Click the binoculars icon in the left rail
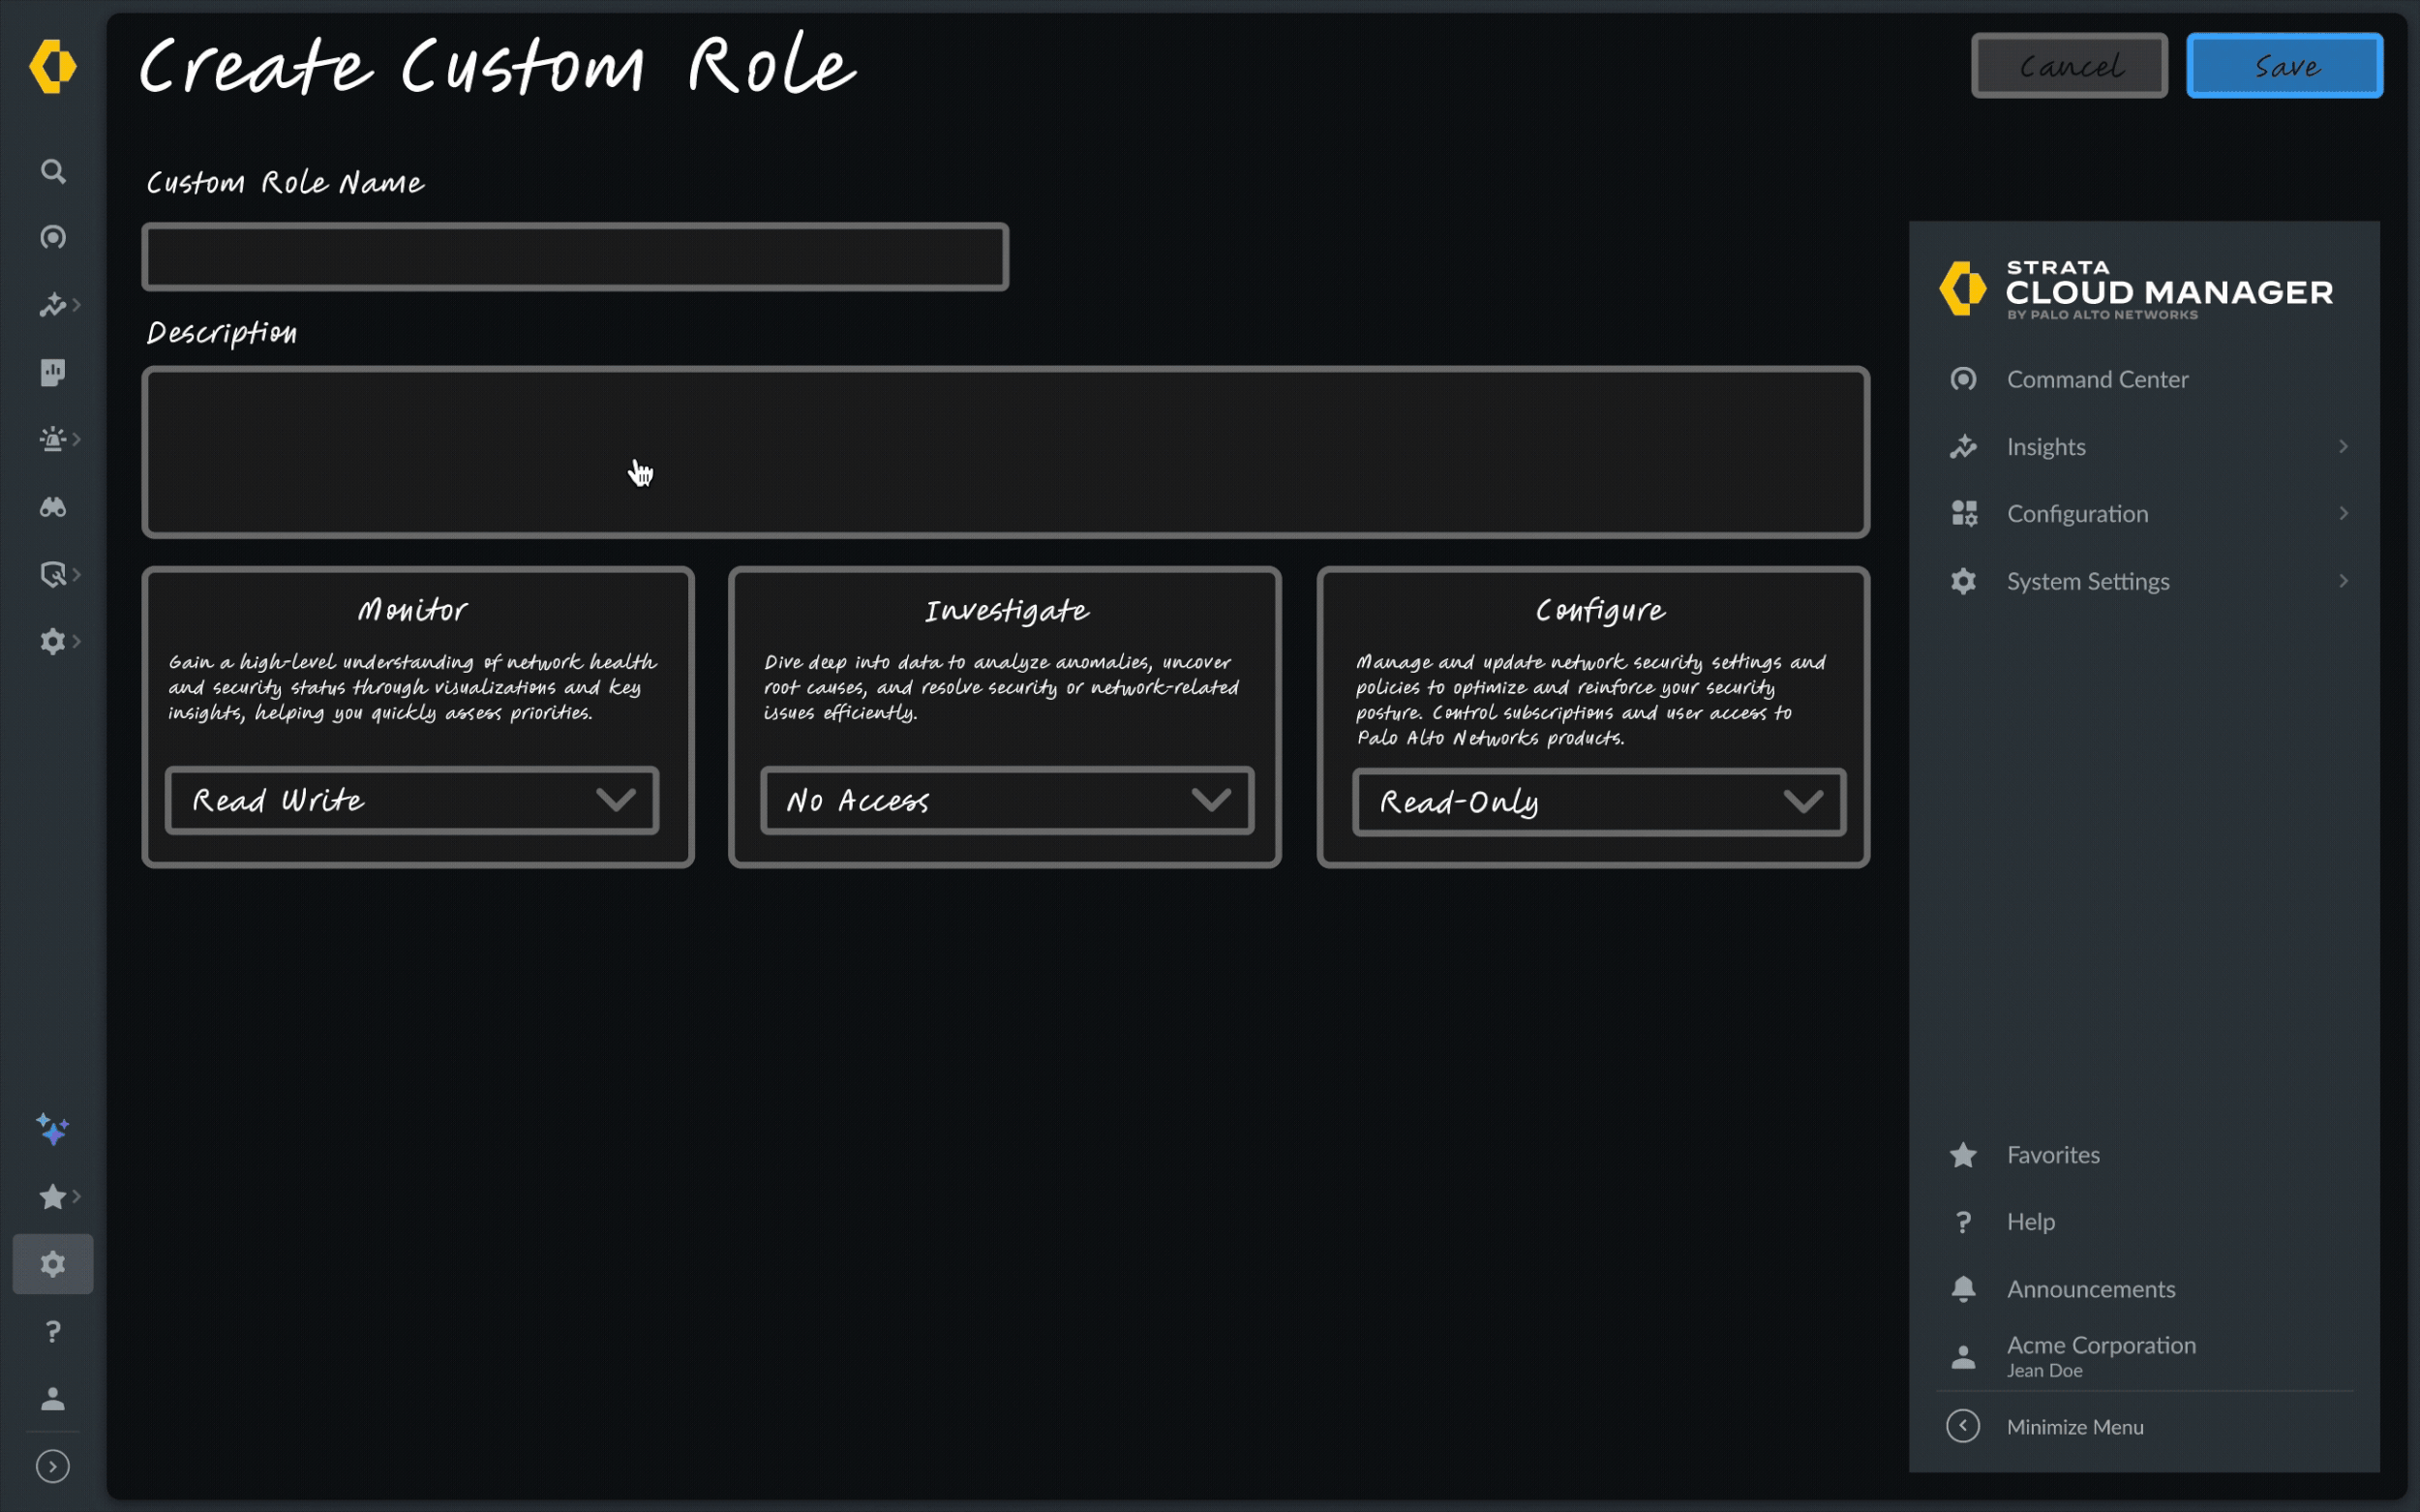 53,507
